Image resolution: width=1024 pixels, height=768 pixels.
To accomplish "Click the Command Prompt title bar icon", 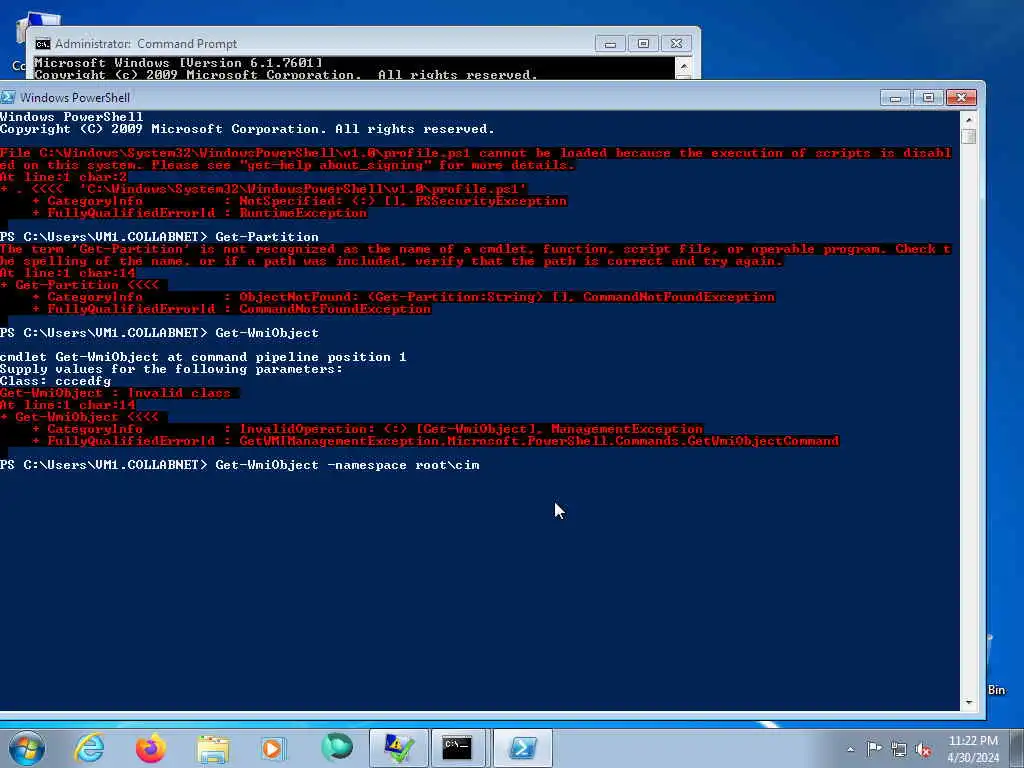I will pyautogui.click(x=42, y=44).
